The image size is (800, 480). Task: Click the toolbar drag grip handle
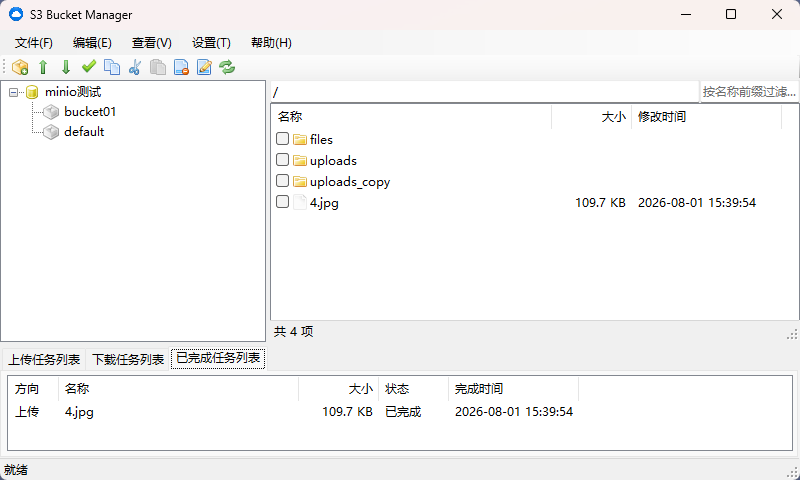[x=5, y=67]
